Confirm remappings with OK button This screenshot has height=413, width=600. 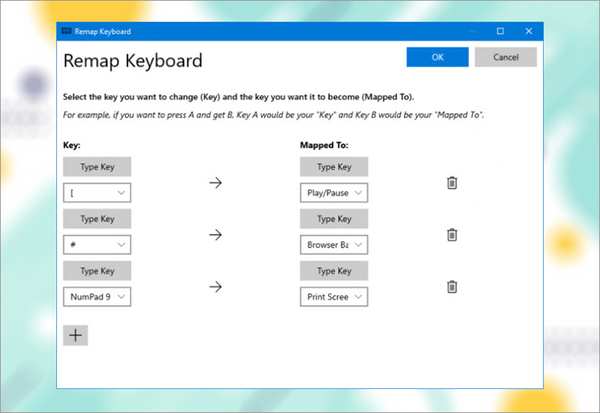pyautogui.click(x=437, y=57)
